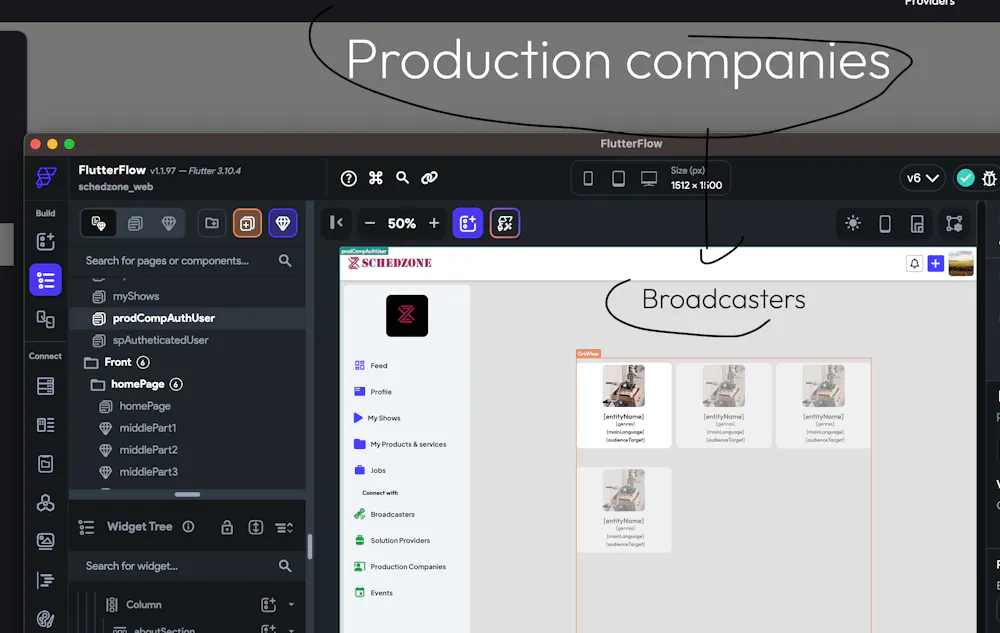Open the link/share icon in the top toolbar

coord(429,177)
